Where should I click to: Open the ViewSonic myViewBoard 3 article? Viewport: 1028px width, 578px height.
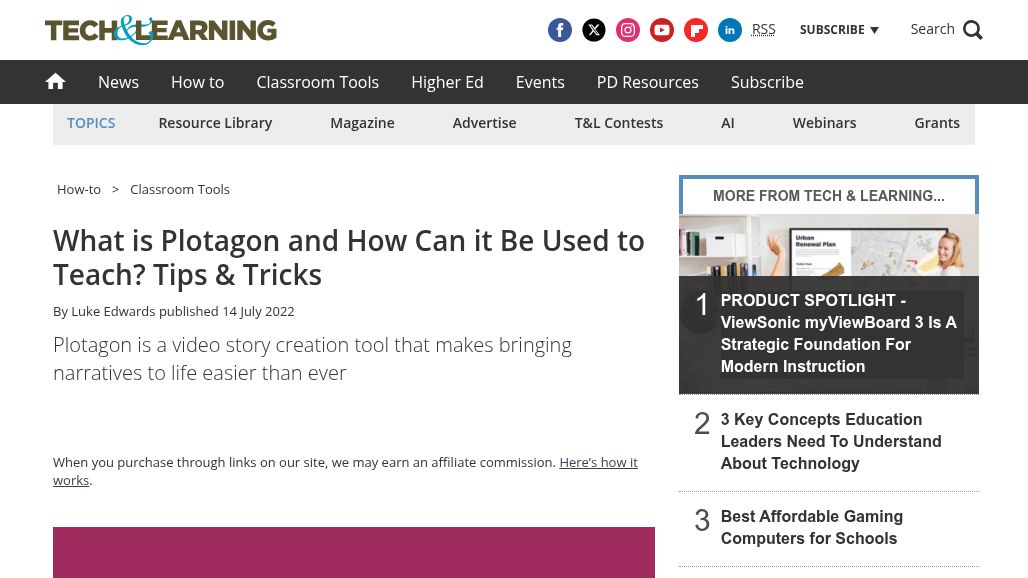pyautogui.click(x=839, y=333)
